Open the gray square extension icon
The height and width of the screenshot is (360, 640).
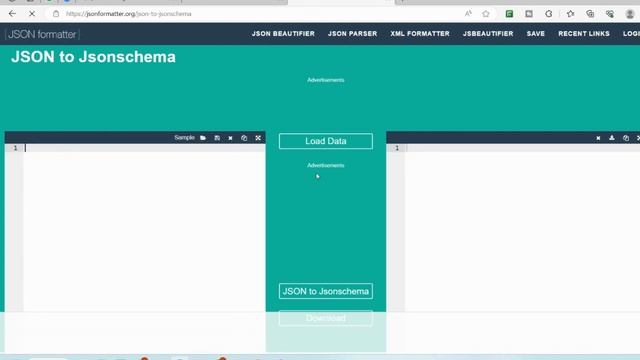(x=529, y=14)
